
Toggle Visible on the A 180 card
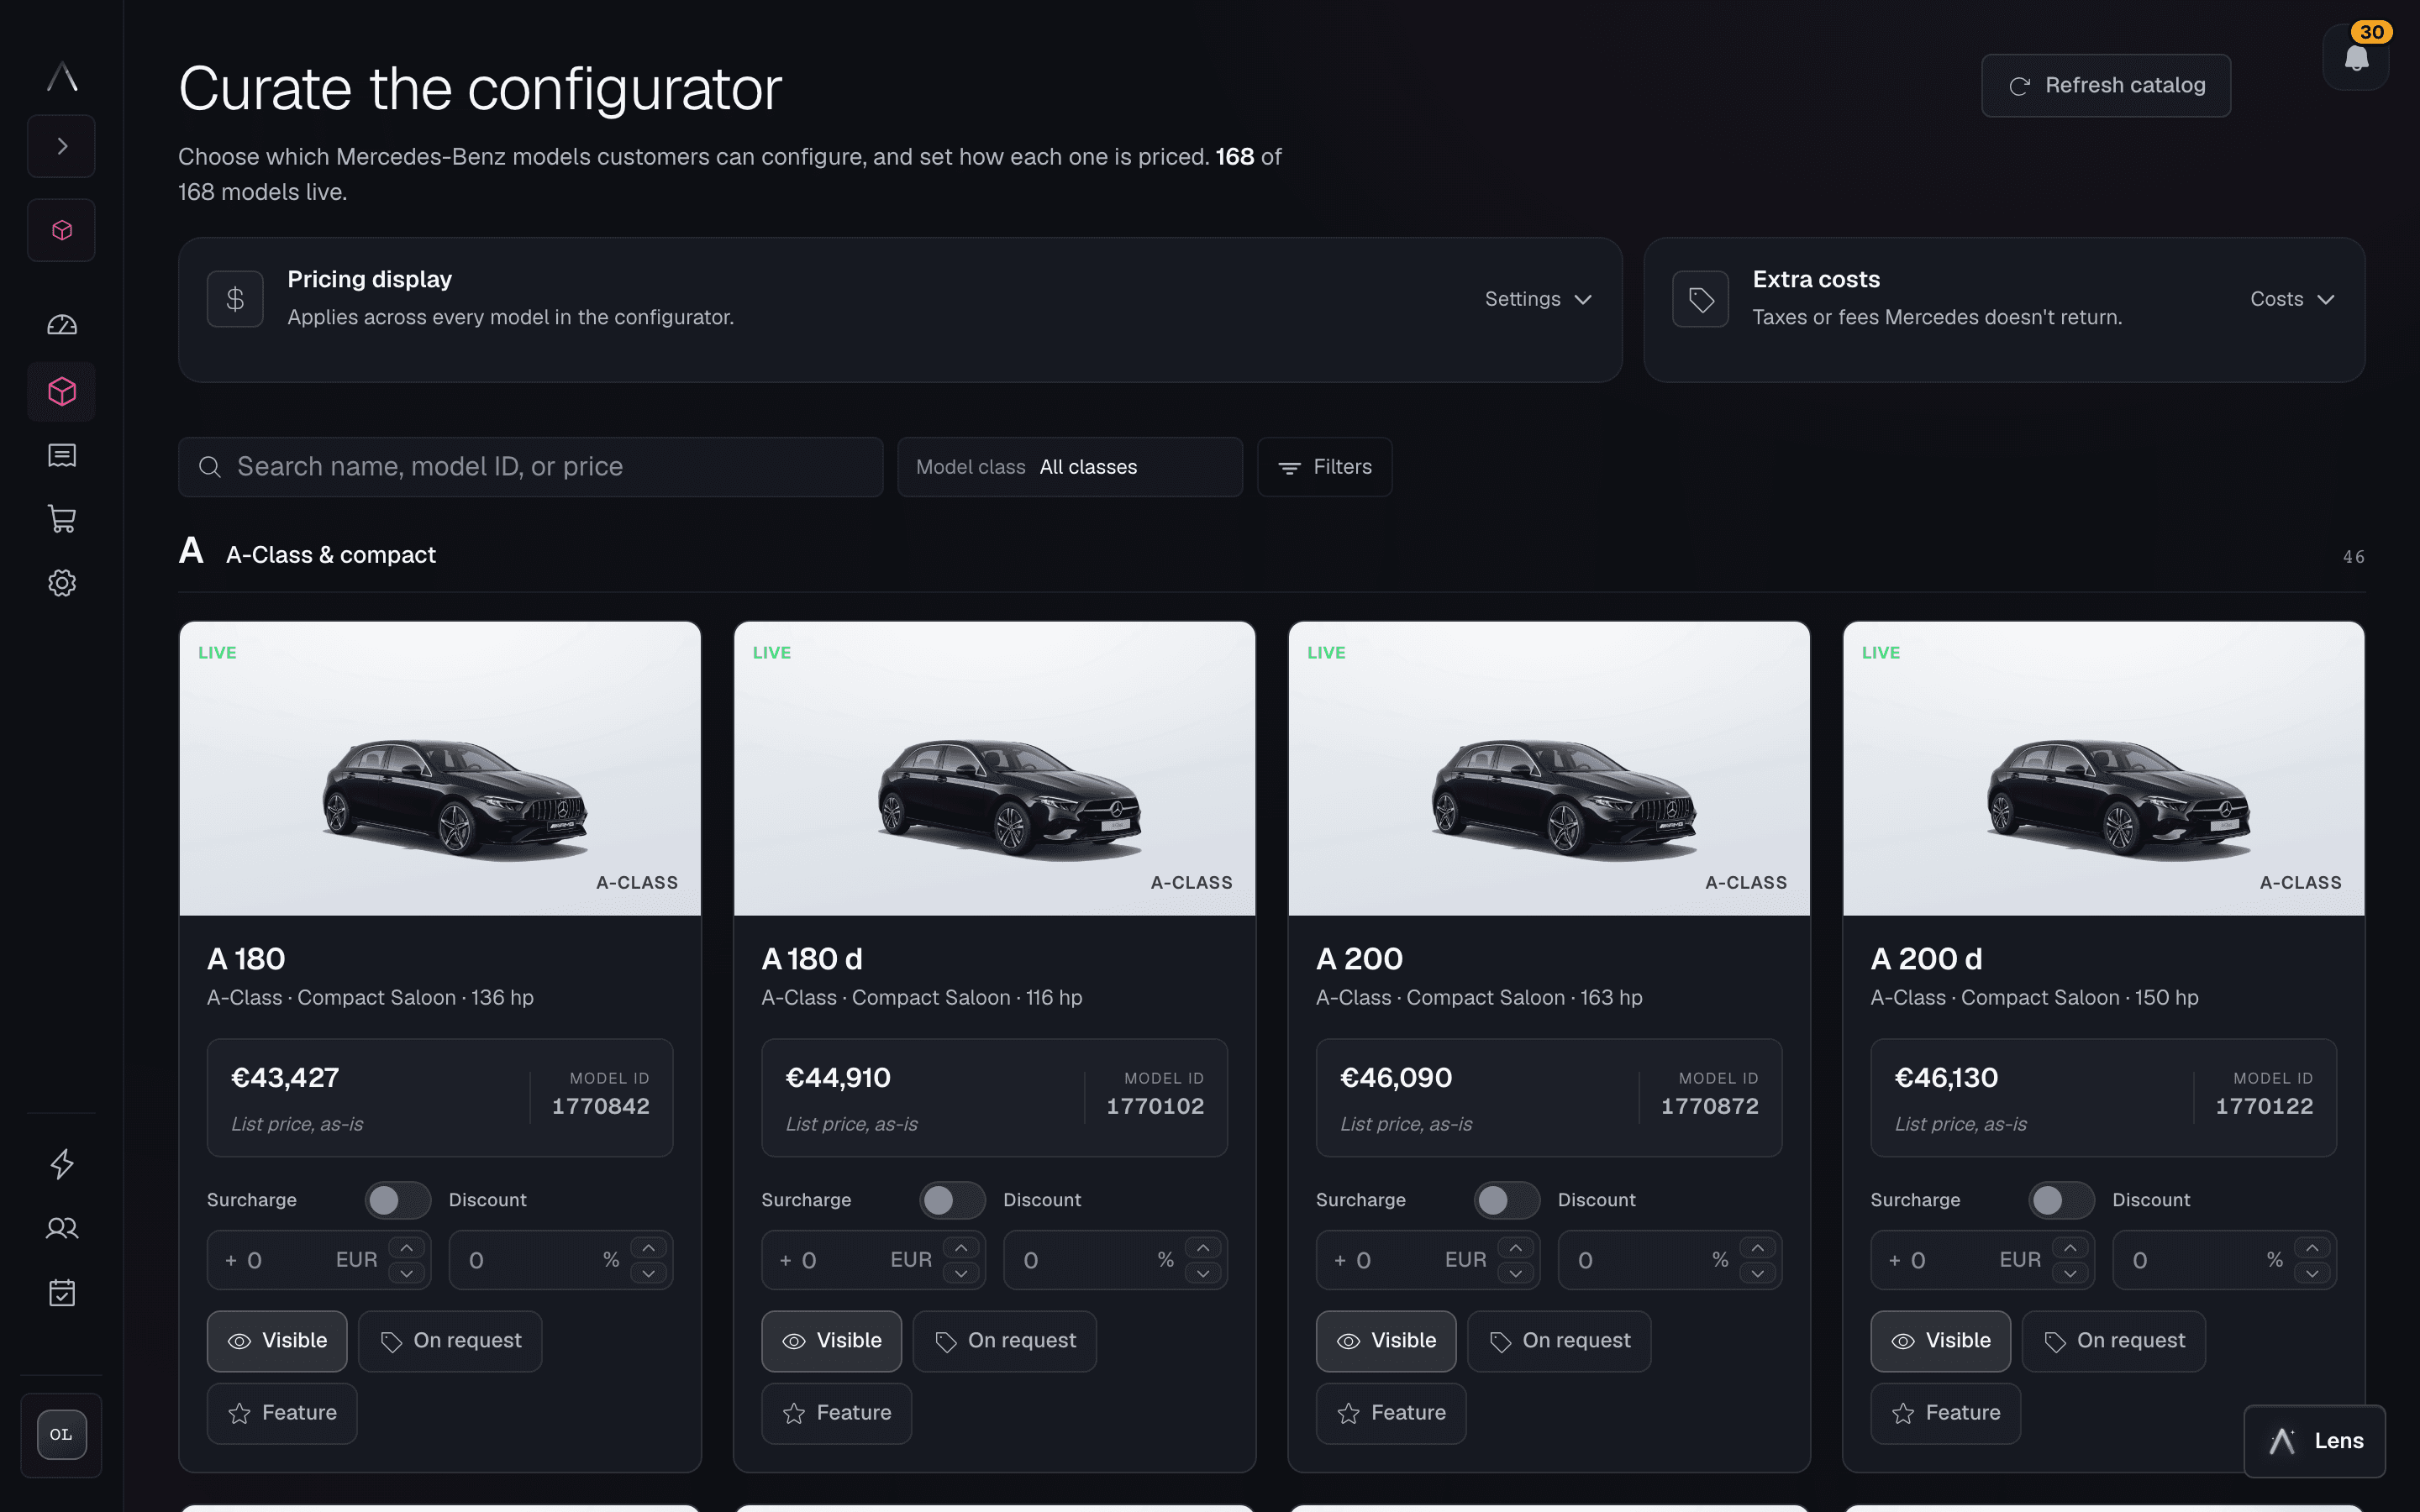(x=277, y=1341)
